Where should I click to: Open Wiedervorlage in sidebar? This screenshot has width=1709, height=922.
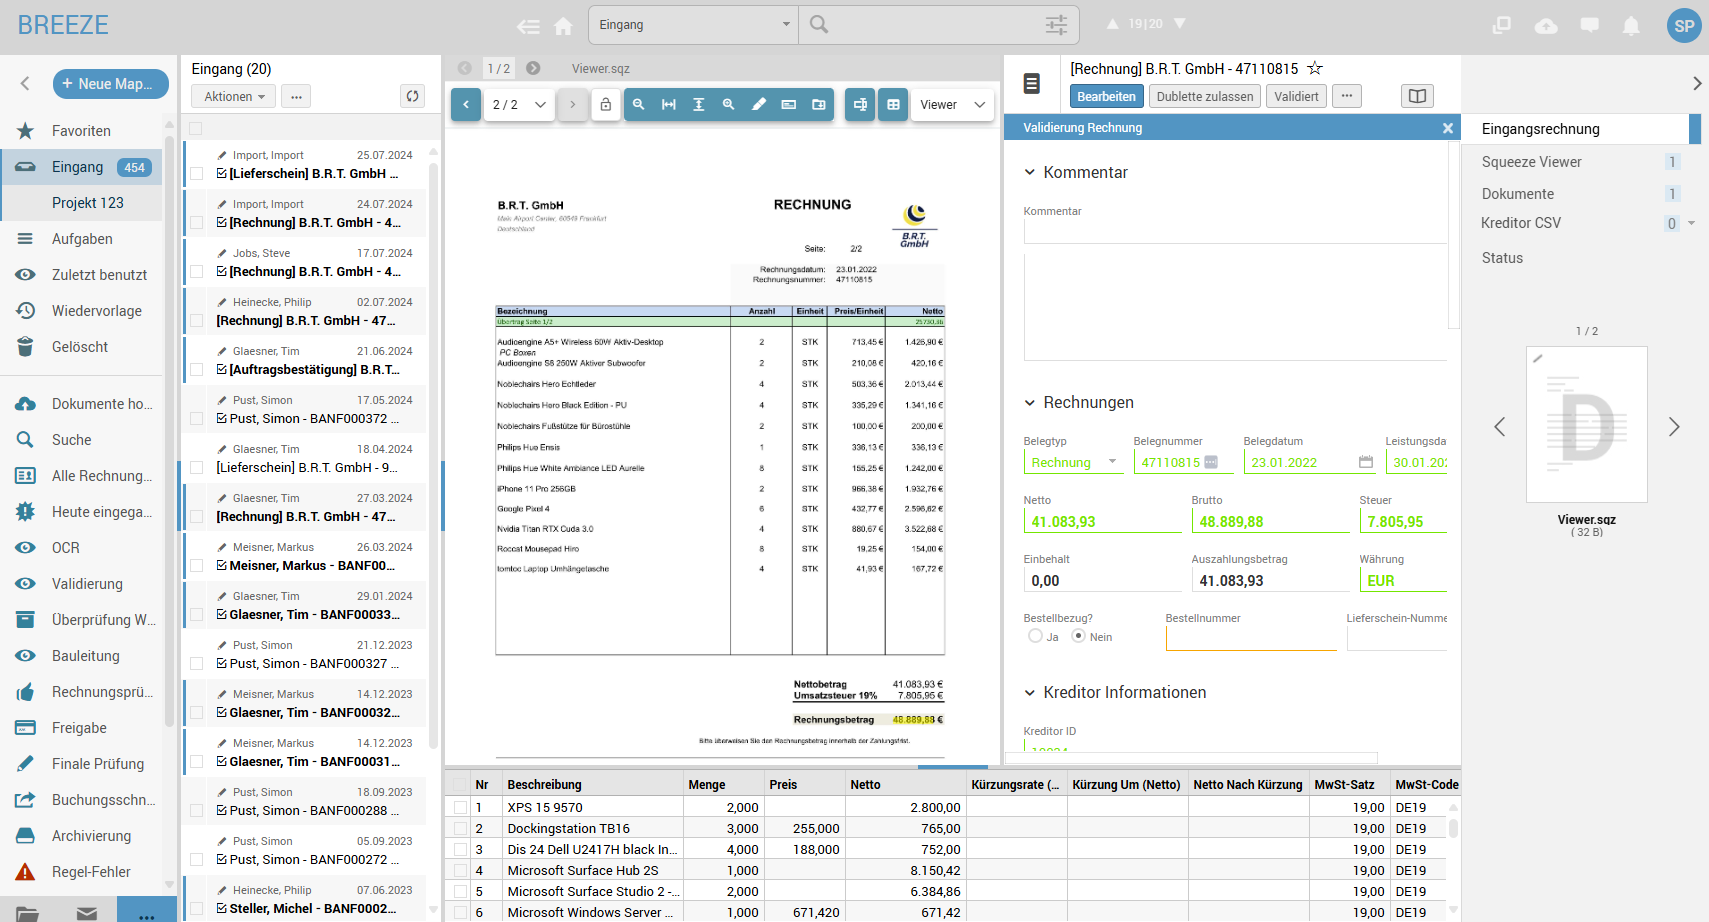[x=81, y=311]
